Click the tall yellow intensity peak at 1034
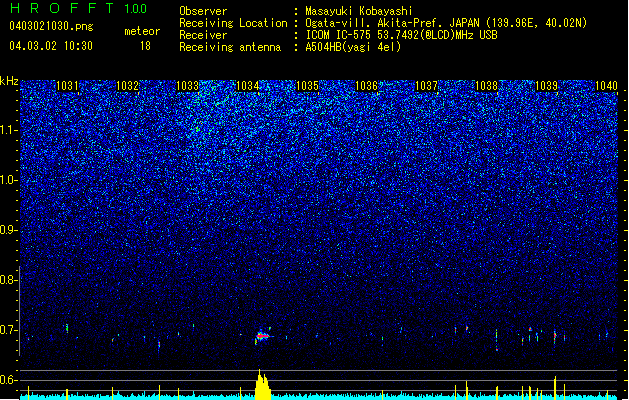 pyautogui.click(x=262, y=385)
